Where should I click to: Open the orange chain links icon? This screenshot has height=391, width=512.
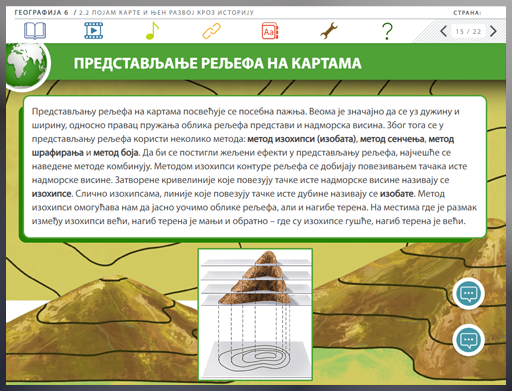(x=212, y=31)
